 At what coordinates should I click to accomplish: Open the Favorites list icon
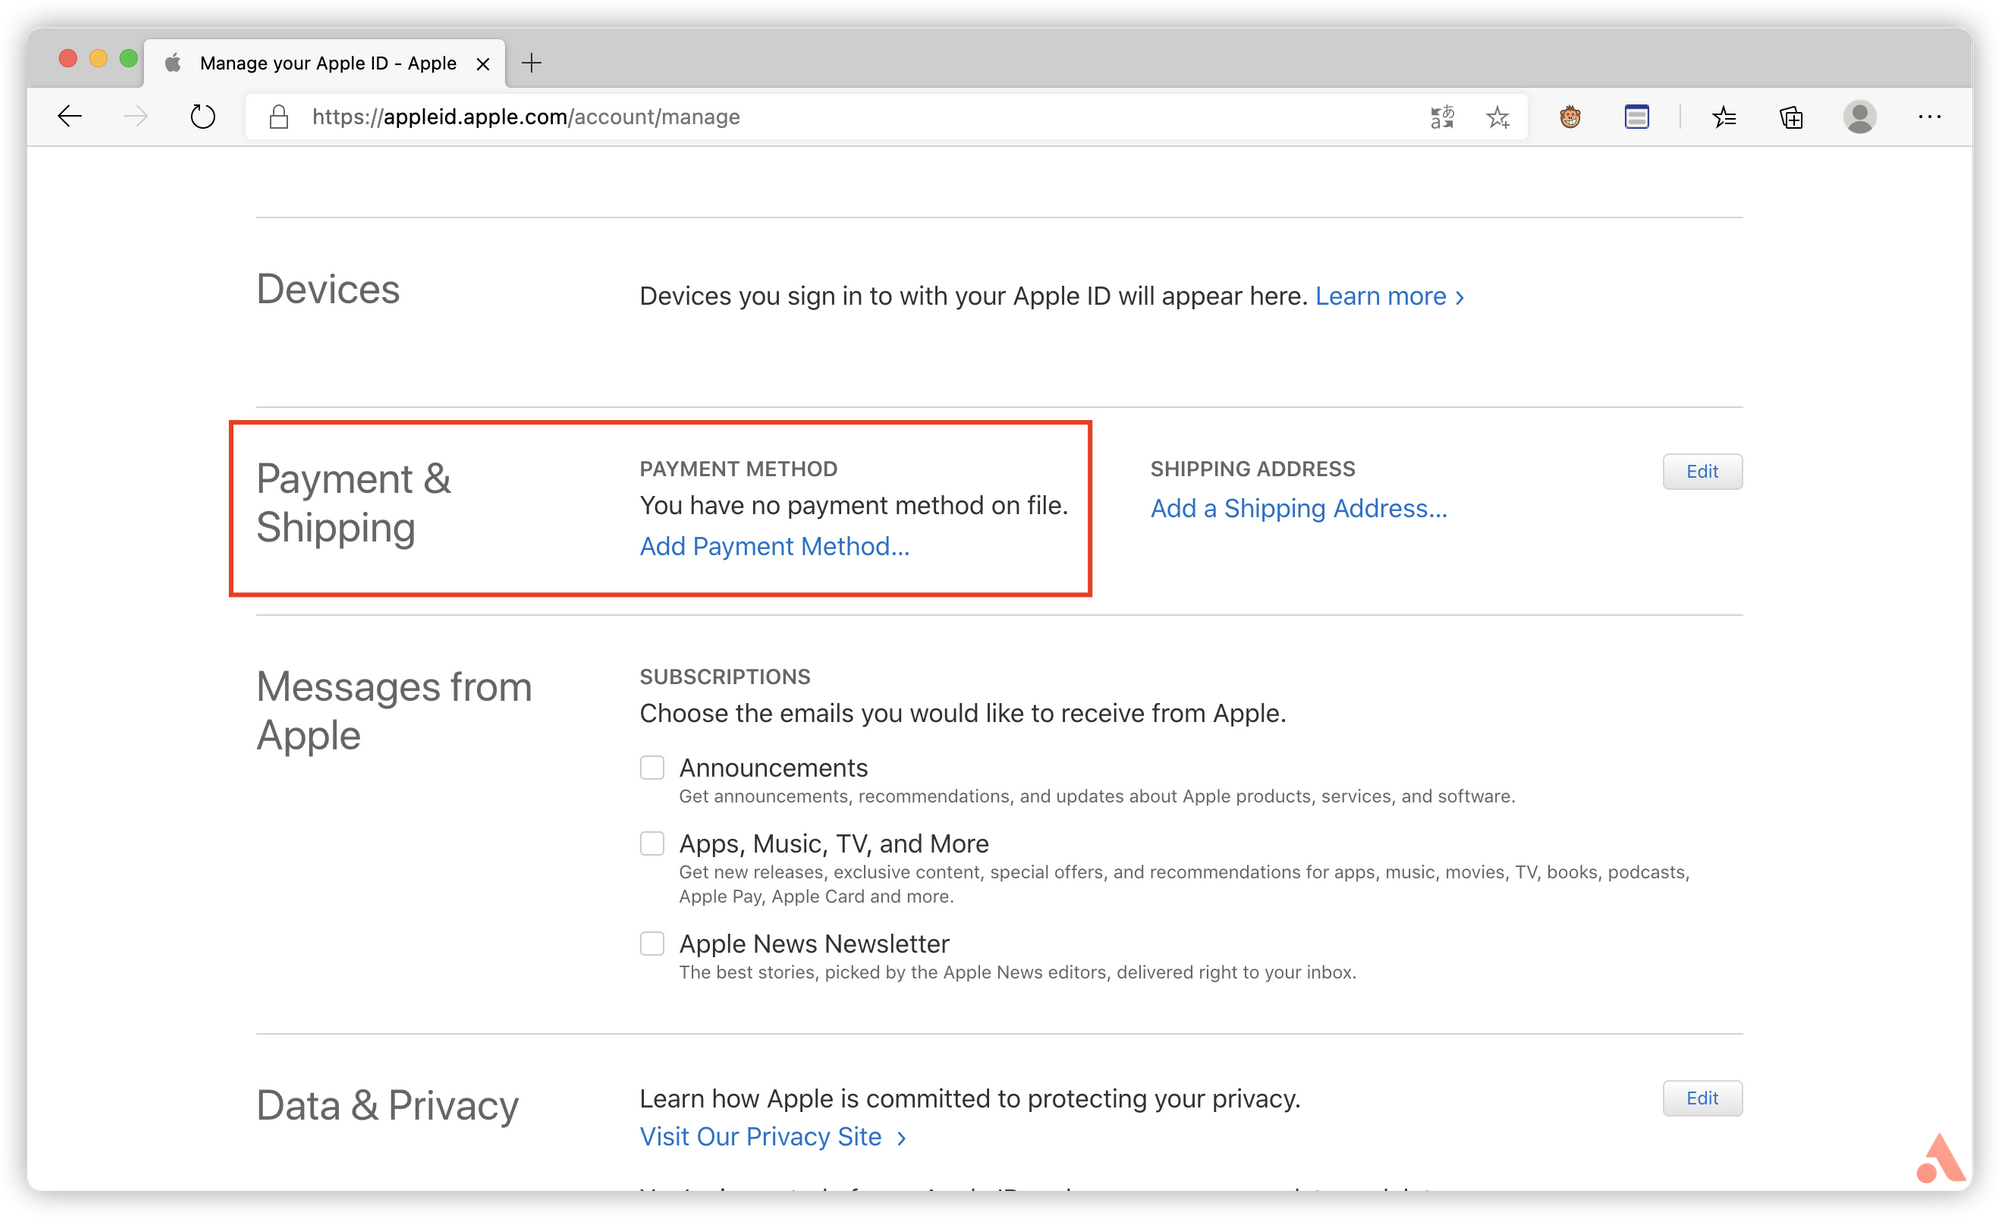point(1724,116)
